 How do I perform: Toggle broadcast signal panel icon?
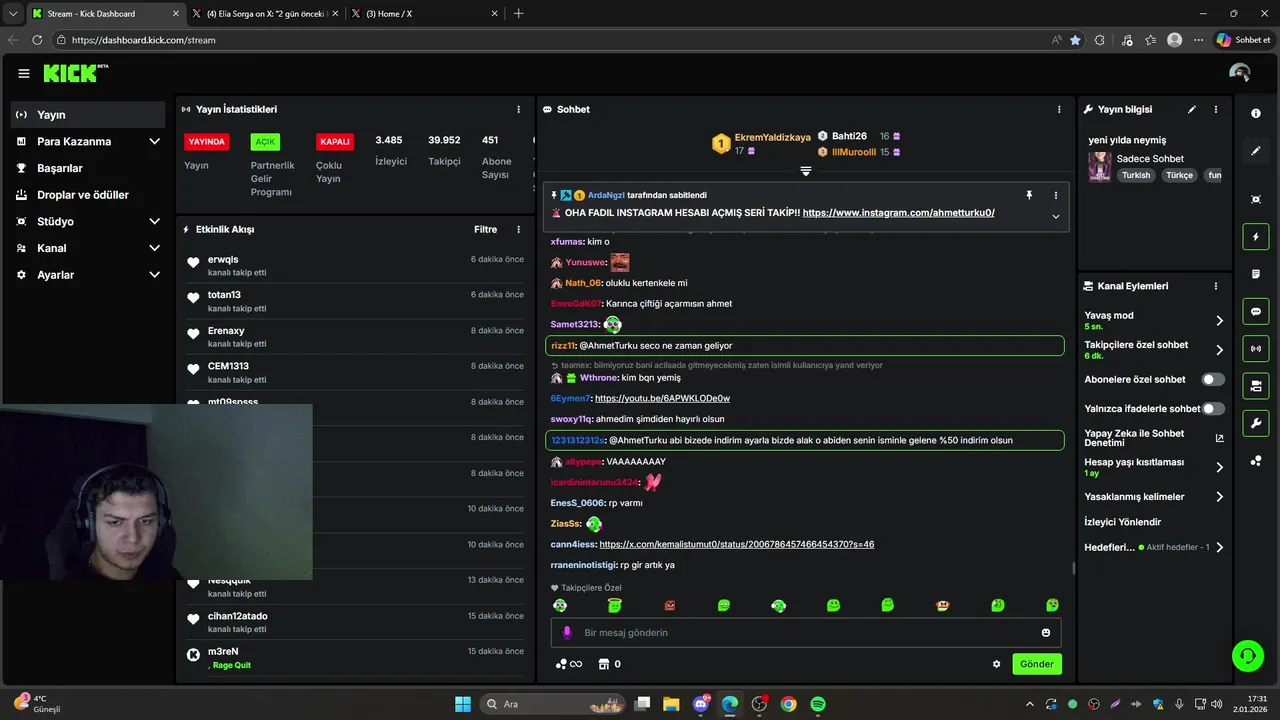click(x=1256, y=349)
